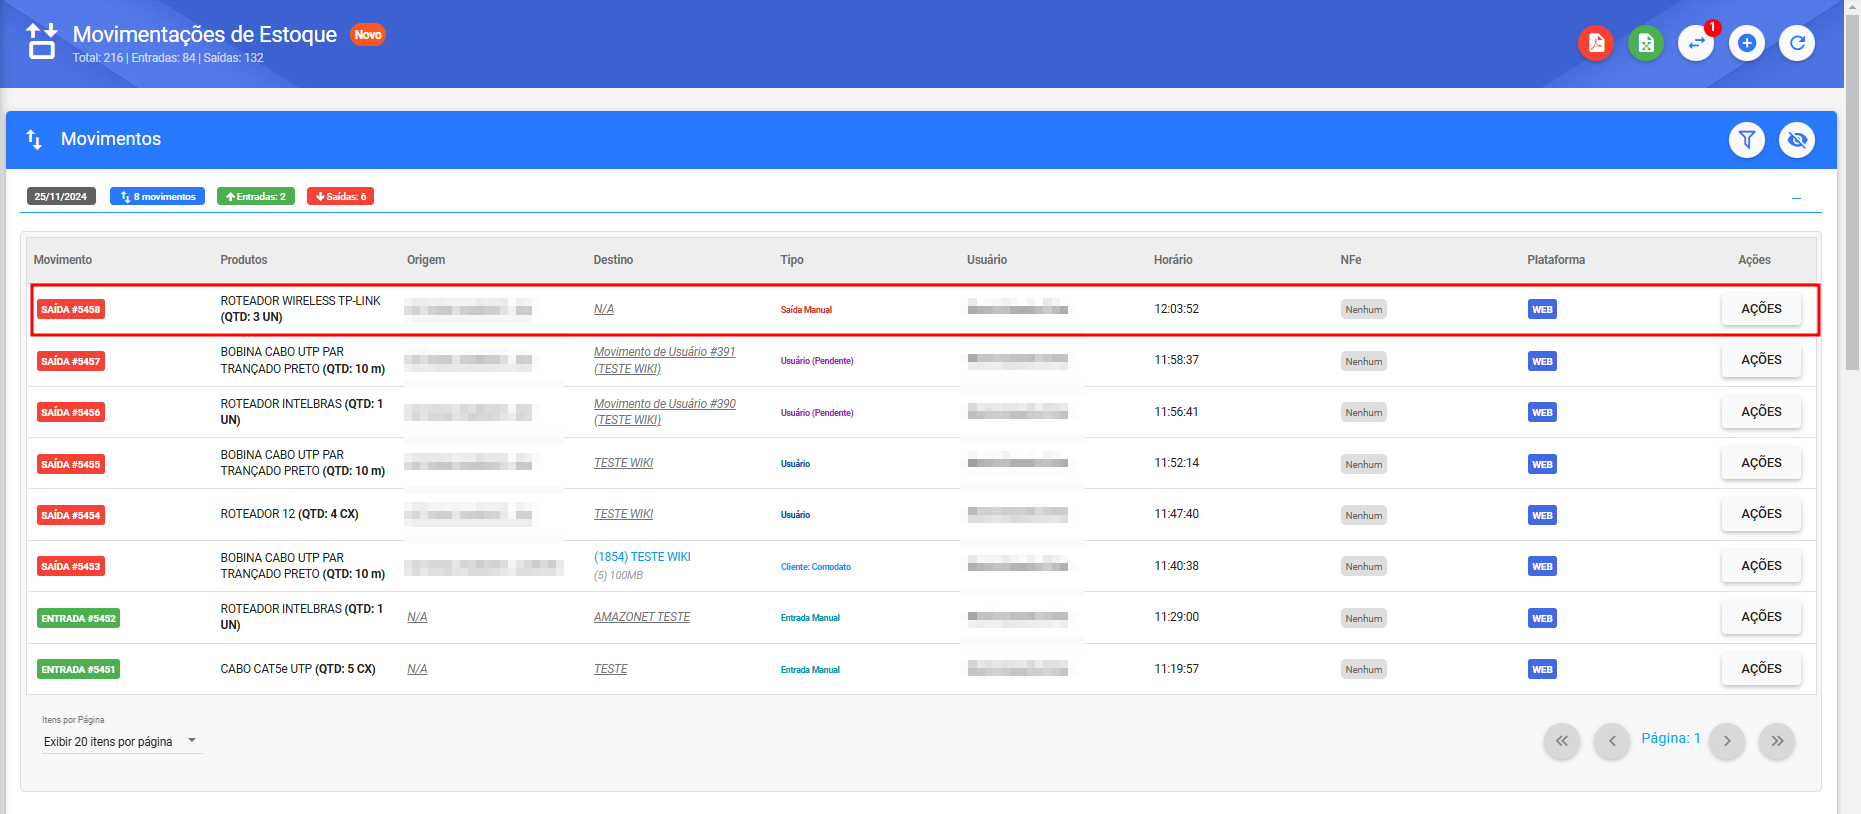Screen dimensions: 1861x814
Task: Click the Produtos column header
Action: pyautogui.click(x=244, y=260)
